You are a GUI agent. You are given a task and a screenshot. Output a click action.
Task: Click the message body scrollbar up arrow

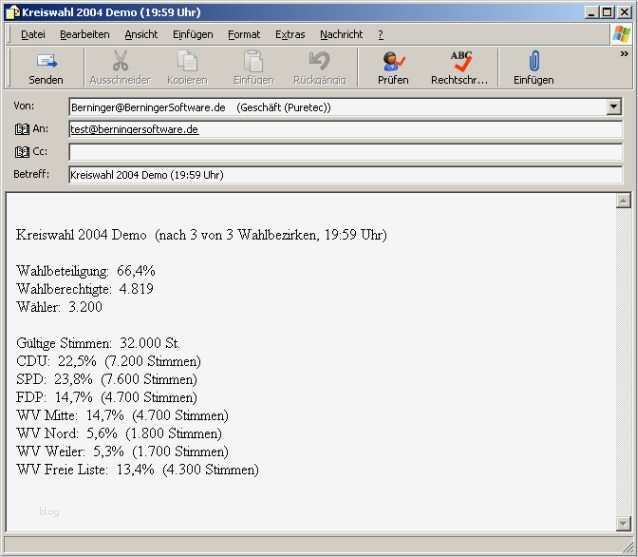pyautogui.click(x=623, y=201)
